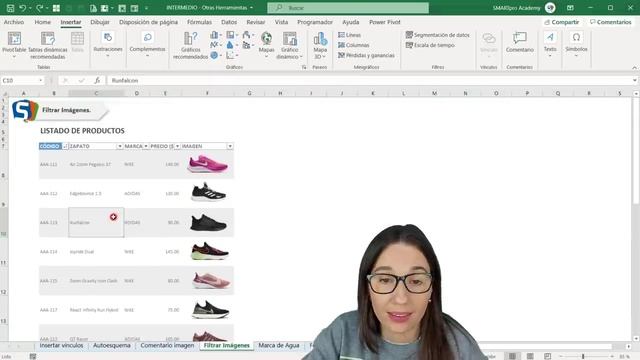Expand the Ilustraciones group
Viewport: 640px width, 360px height.
(108, 44)
